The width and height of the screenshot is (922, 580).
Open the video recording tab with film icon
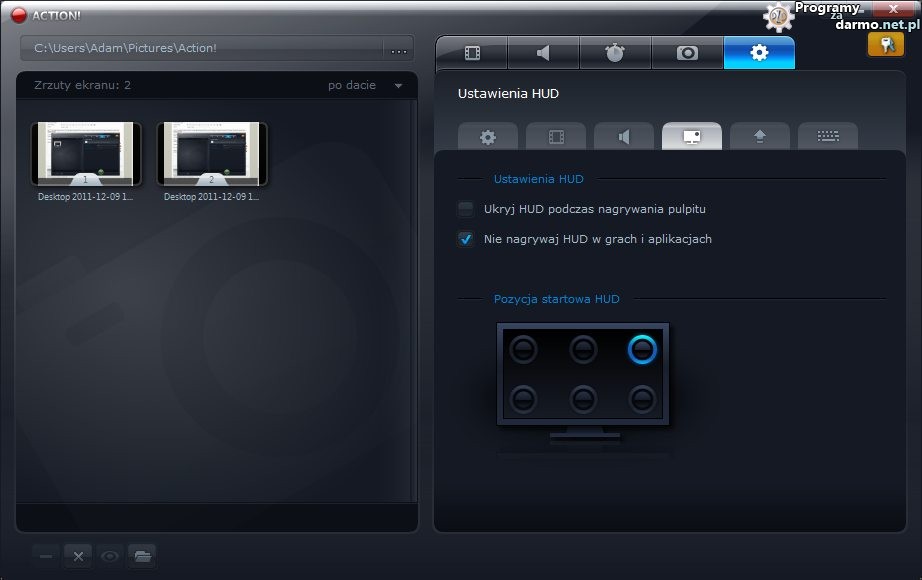tap(472, 53)
